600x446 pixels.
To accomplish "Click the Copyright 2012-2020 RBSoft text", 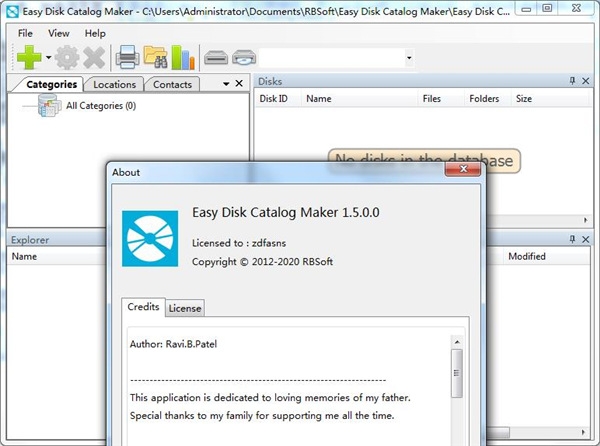I will [262, 262].
